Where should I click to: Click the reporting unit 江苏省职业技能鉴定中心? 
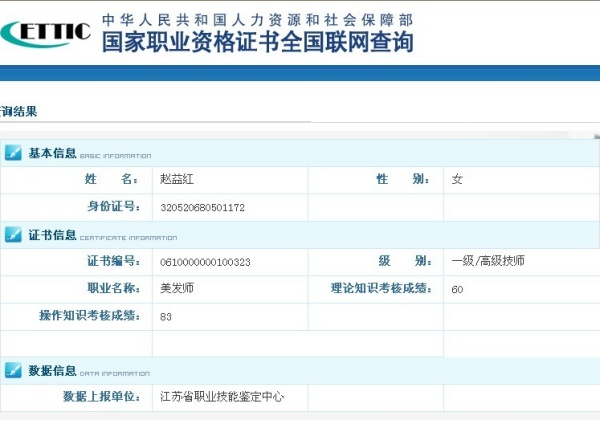pyautogui.click(x=222, y=397)
